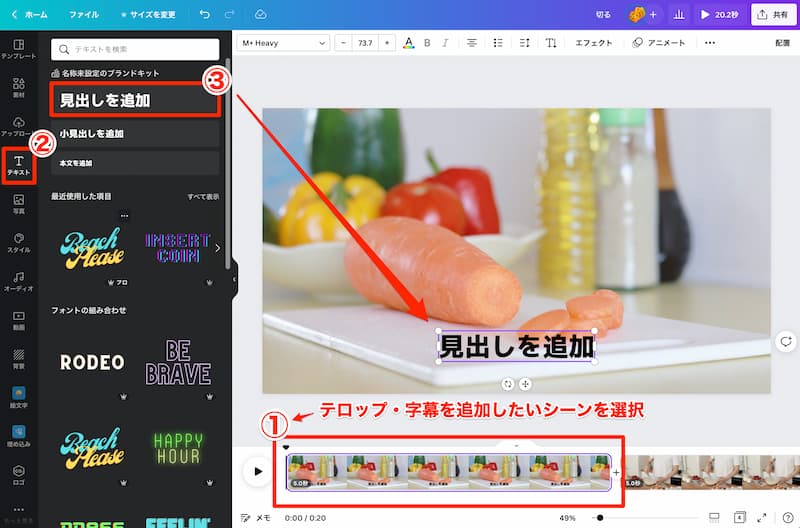Open the Logo sidebar panel
The width and height of the screenshot is (800, 528).
click(x=18, y=474)
